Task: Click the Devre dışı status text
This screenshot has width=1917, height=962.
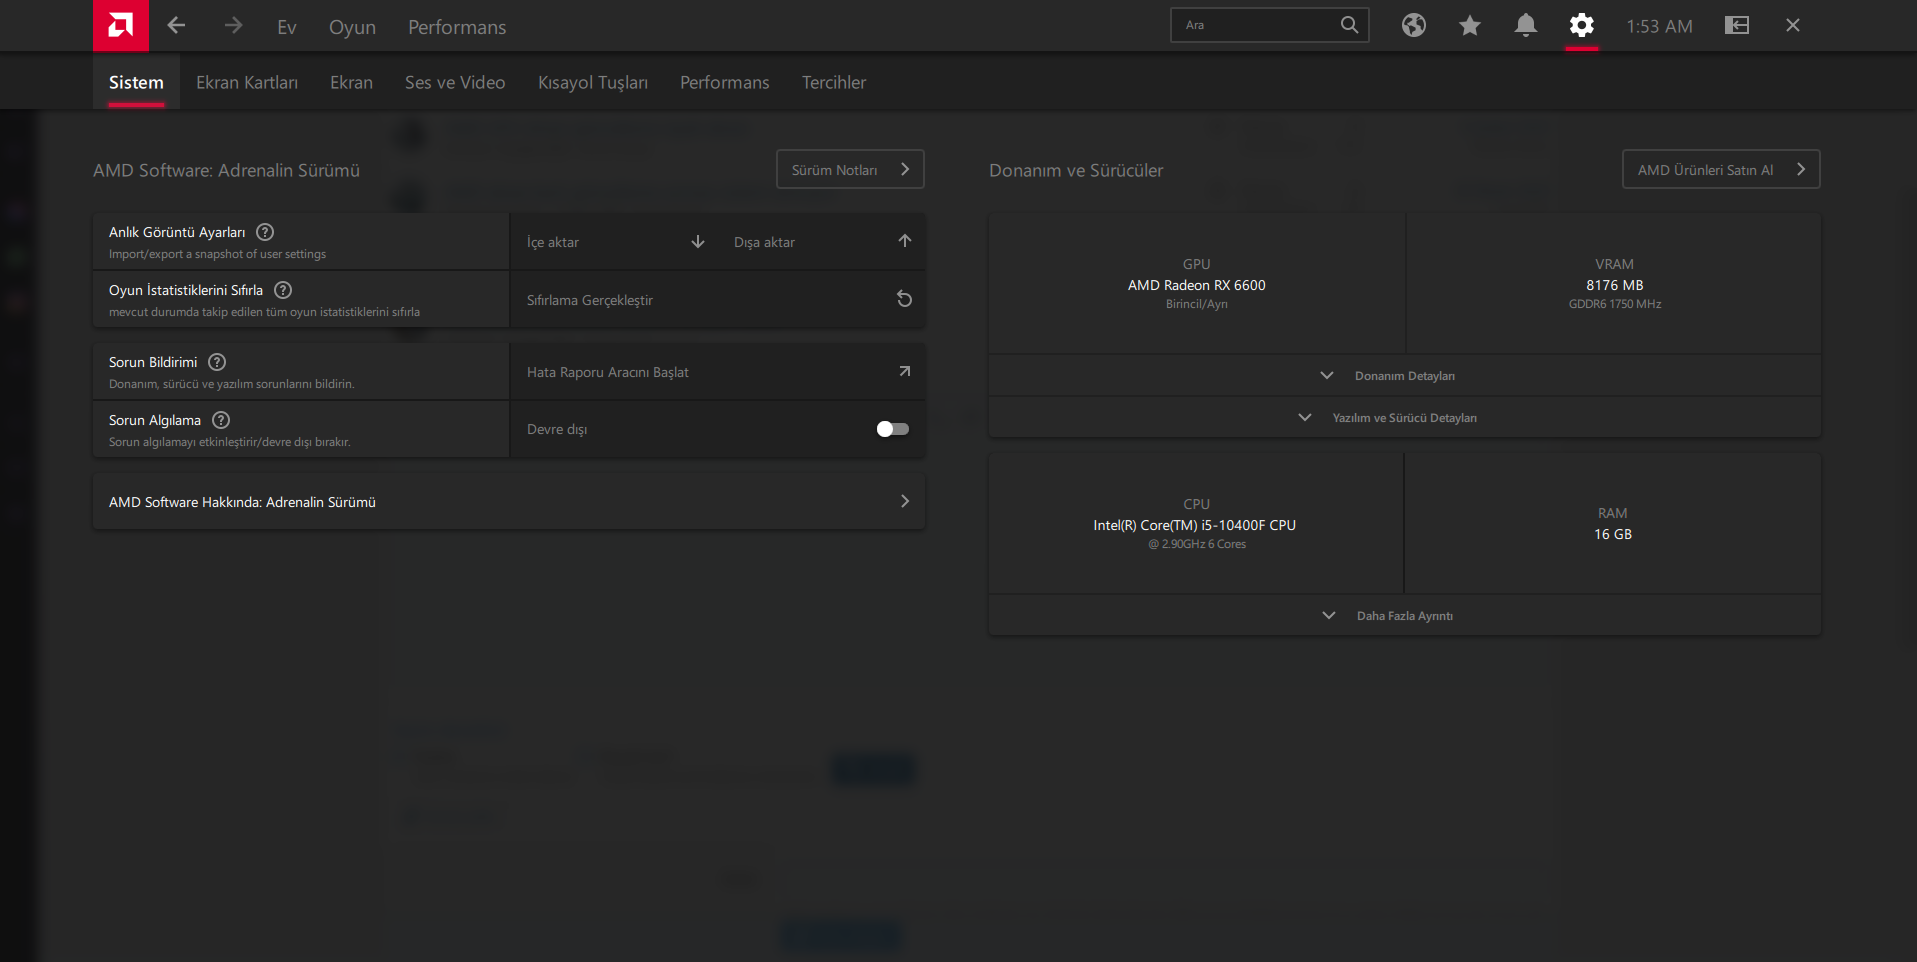Action: 557,429
